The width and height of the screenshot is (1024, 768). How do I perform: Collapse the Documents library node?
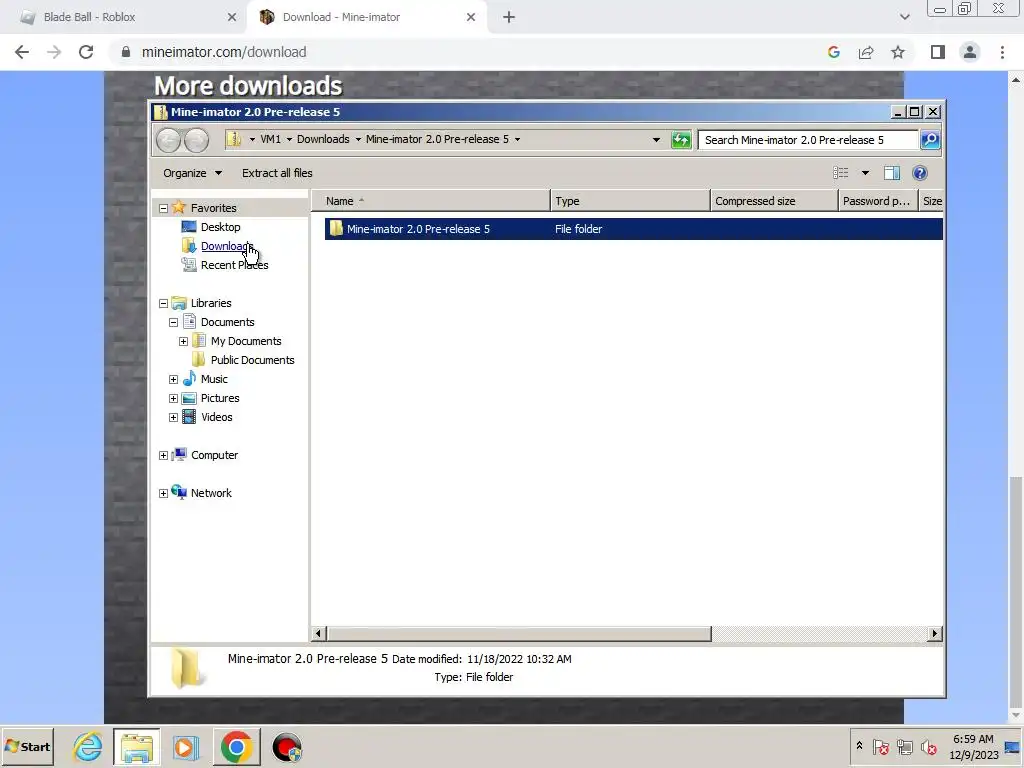[x=173, y=323]
